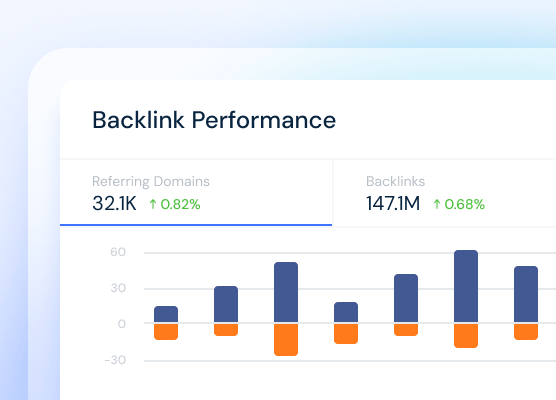Click the largest orange negative bar
The width and height of the screenshot is (556, 400).
286,339
